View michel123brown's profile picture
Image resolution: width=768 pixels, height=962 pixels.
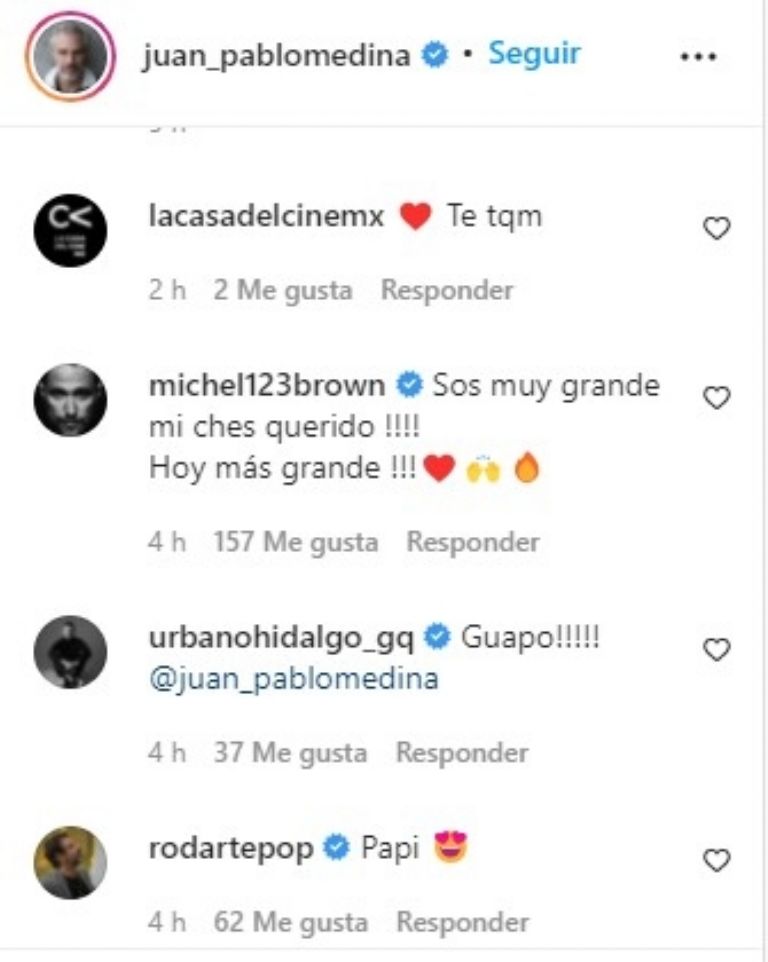click(70, 400)
